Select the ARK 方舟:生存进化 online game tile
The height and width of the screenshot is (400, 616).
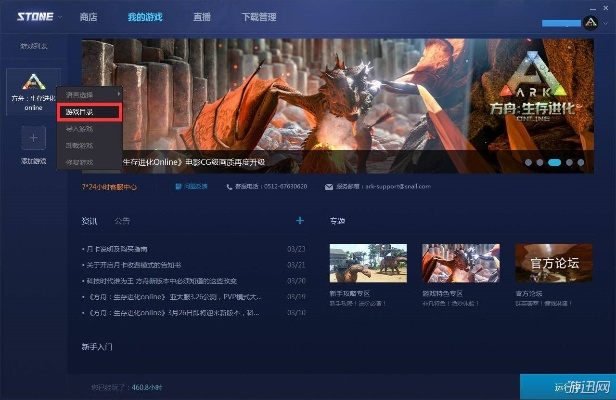[33, 92]
